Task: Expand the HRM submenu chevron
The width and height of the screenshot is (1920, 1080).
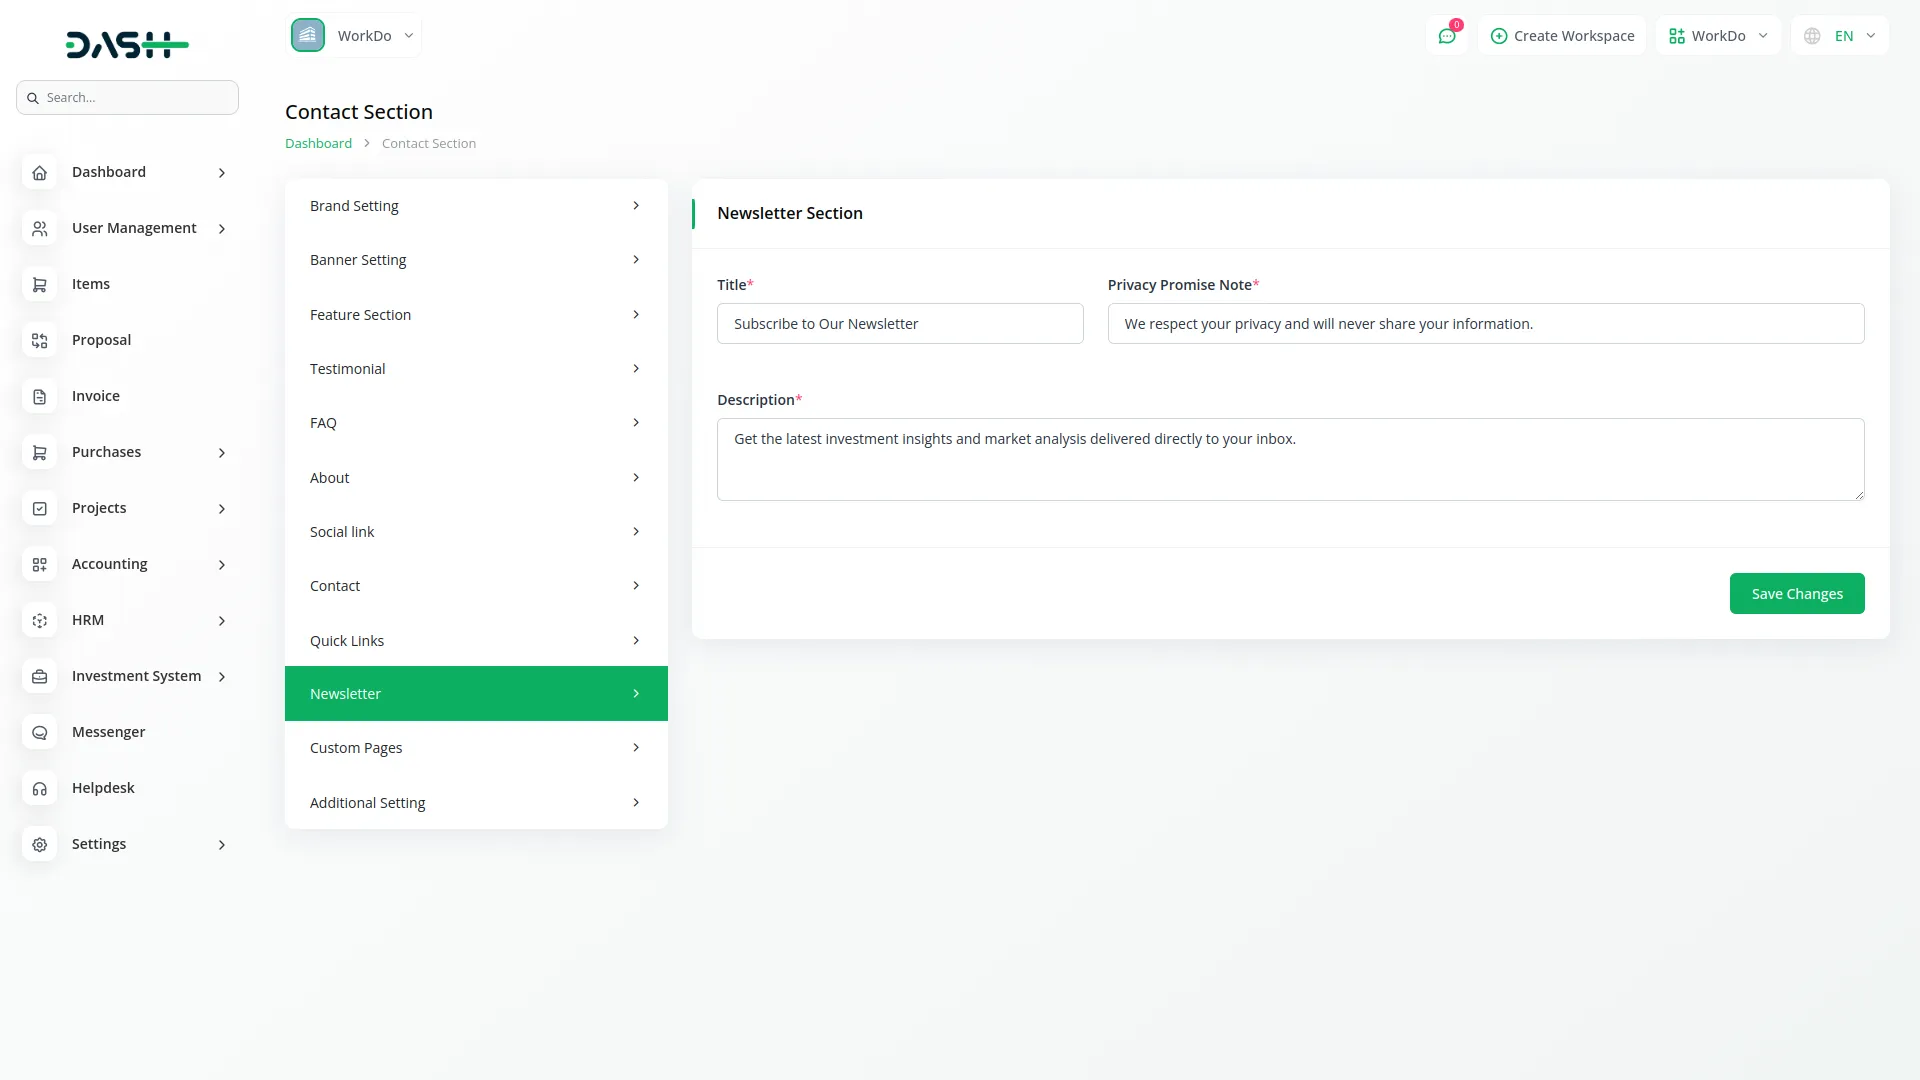Action: tap(222, 621)
